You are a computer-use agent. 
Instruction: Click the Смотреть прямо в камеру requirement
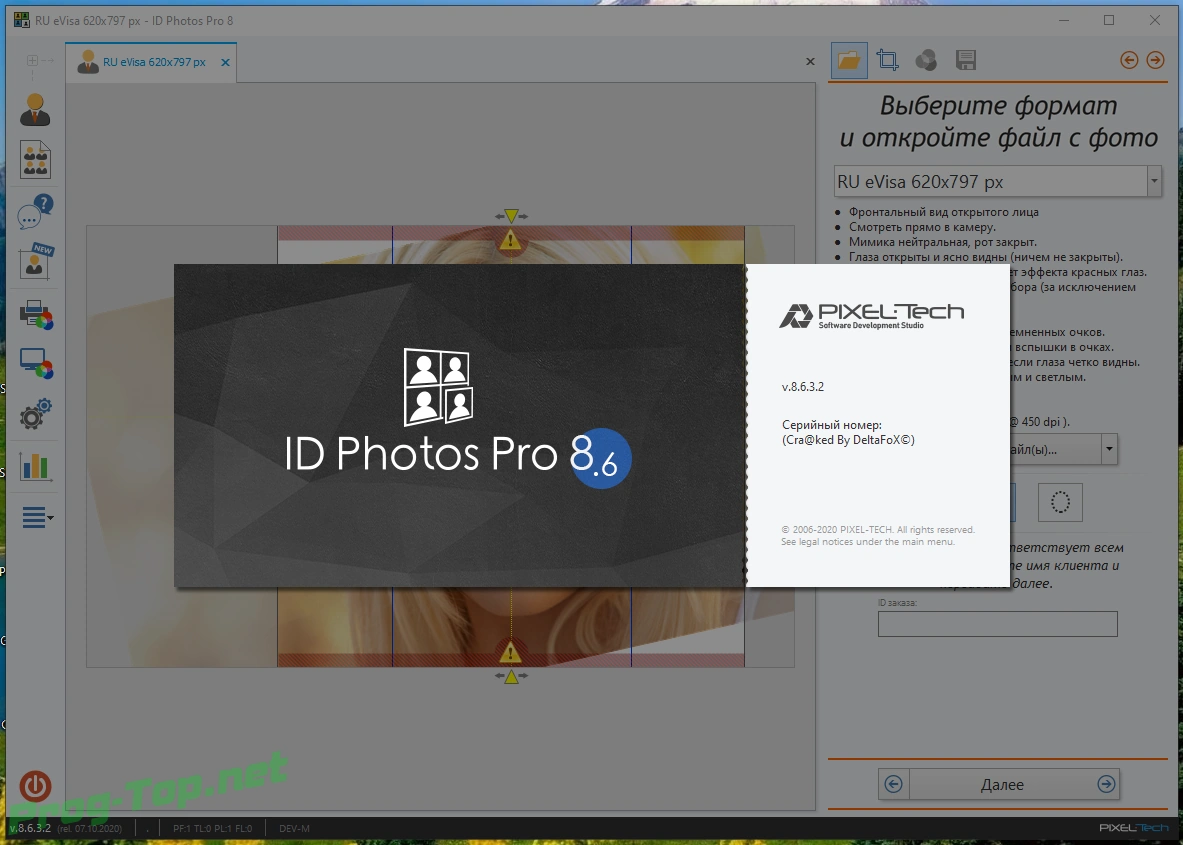[x=922, y=227]
